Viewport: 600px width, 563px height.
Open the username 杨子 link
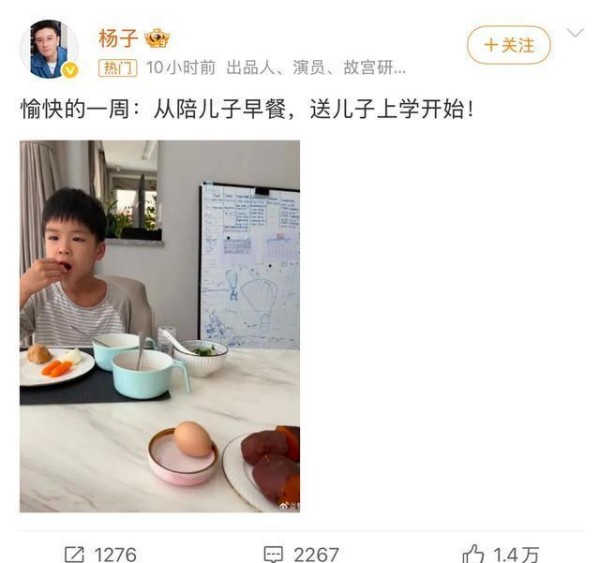[x=118, y=38]
